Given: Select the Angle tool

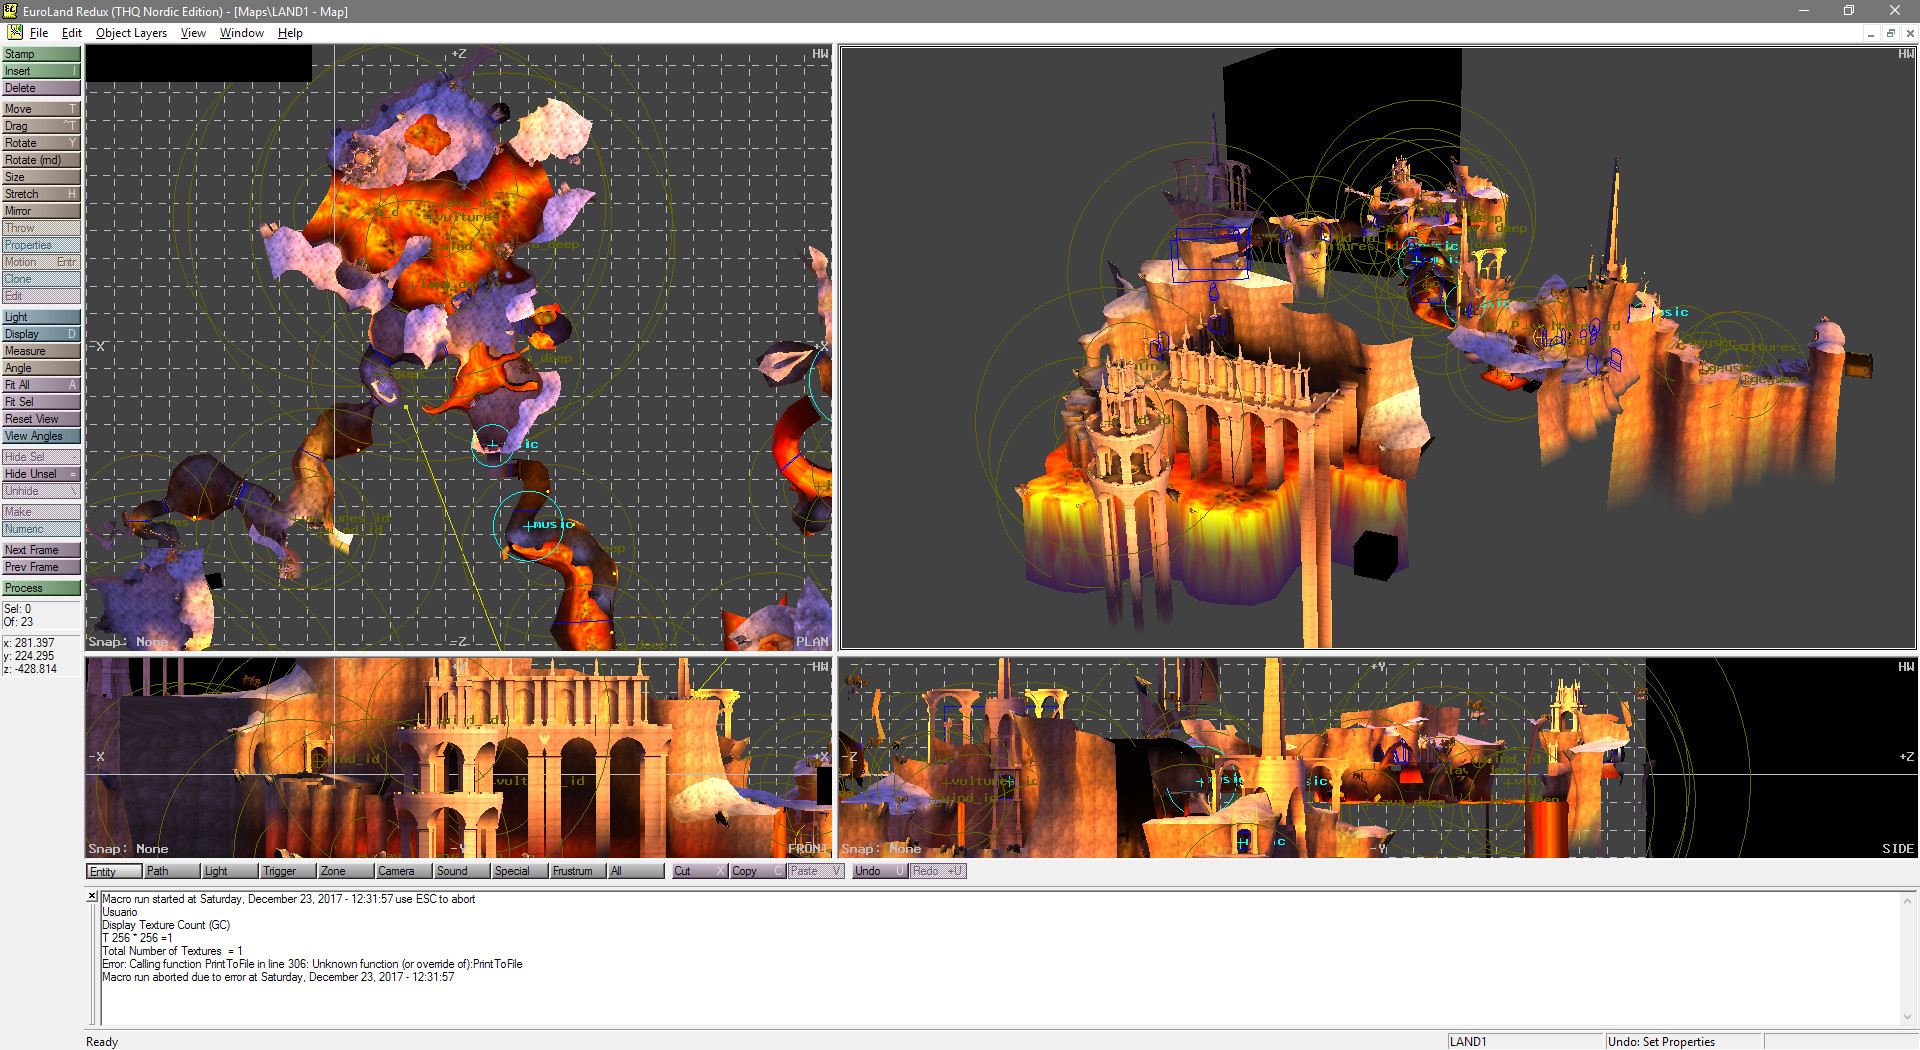Looking at the screenshot, I should tap(40, 367).
